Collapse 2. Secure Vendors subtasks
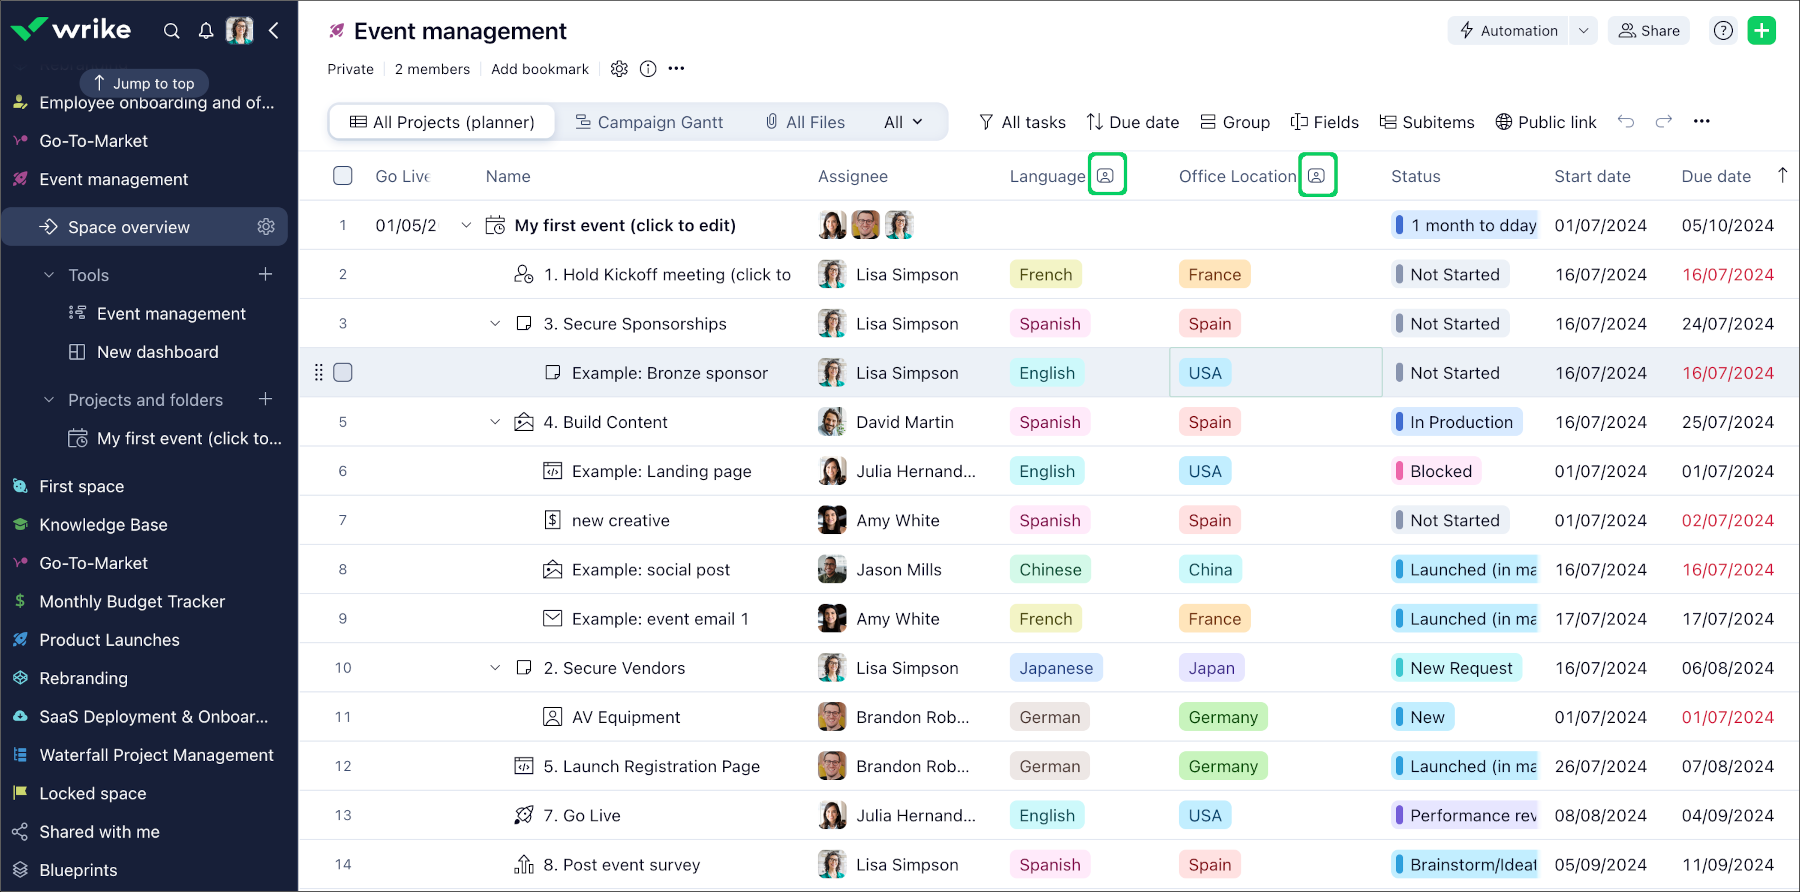 pyautogui.click(x=495, y=668)
